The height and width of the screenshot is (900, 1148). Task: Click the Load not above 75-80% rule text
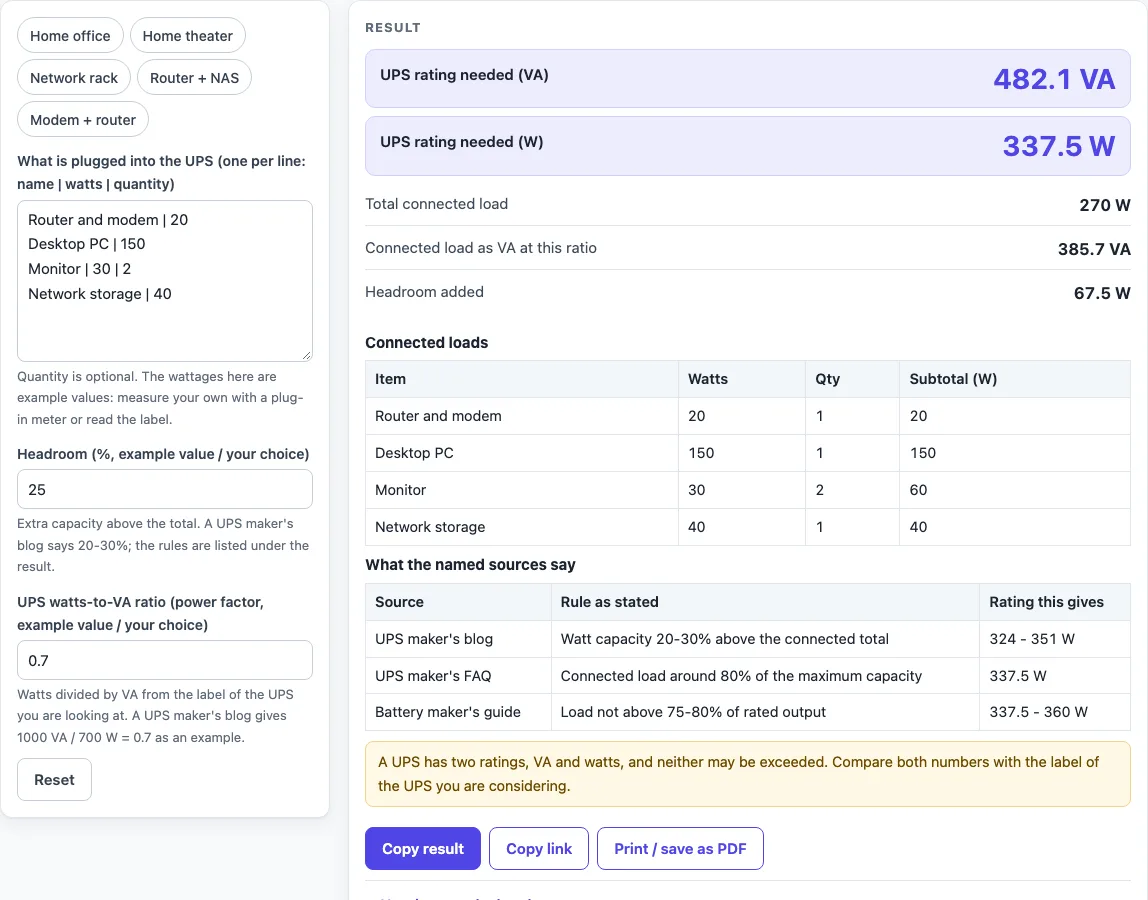click(693, 712)
